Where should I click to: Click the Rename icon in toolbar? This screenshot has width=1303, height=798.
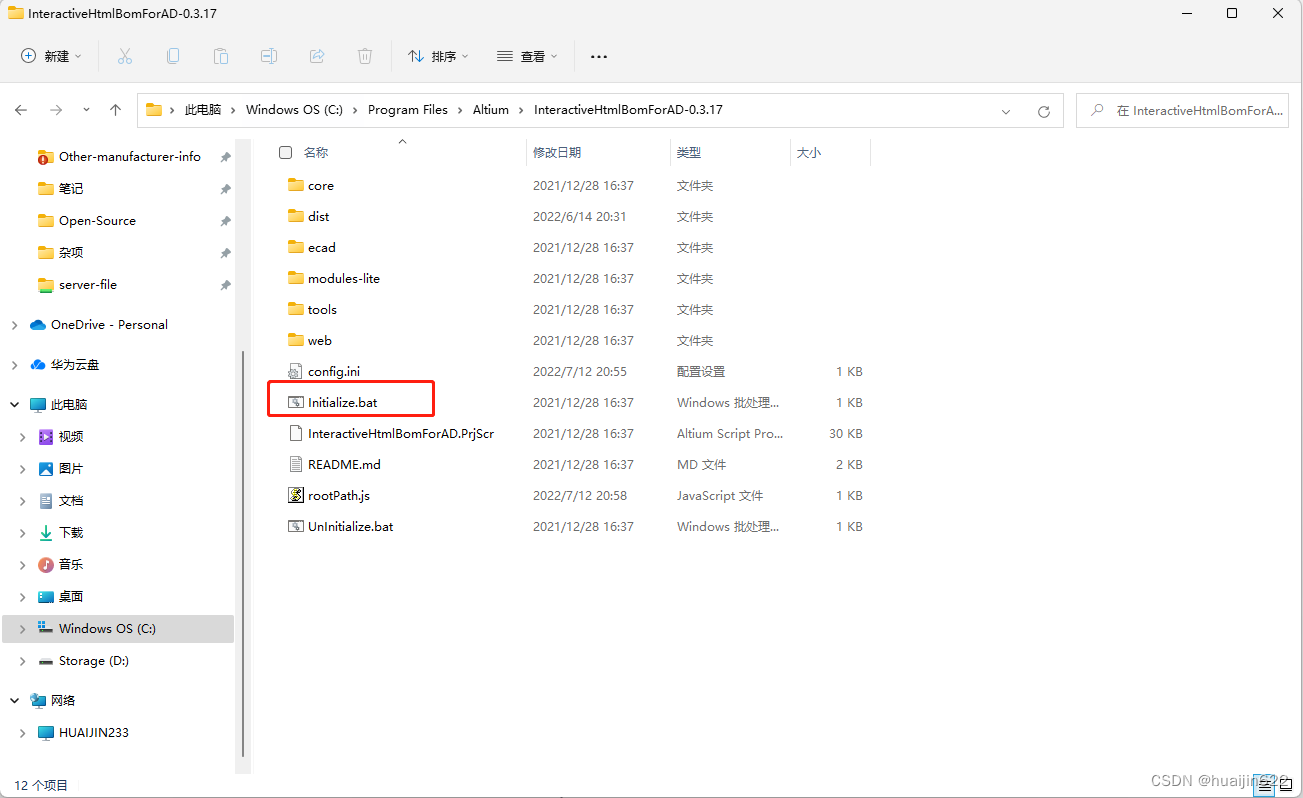coord(269,56)
